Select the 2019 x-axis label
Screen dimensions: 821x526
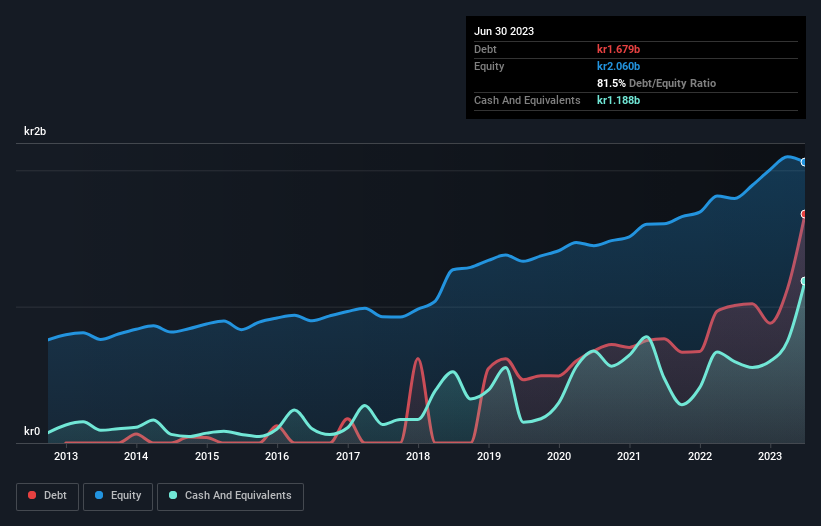pos(489,456)
